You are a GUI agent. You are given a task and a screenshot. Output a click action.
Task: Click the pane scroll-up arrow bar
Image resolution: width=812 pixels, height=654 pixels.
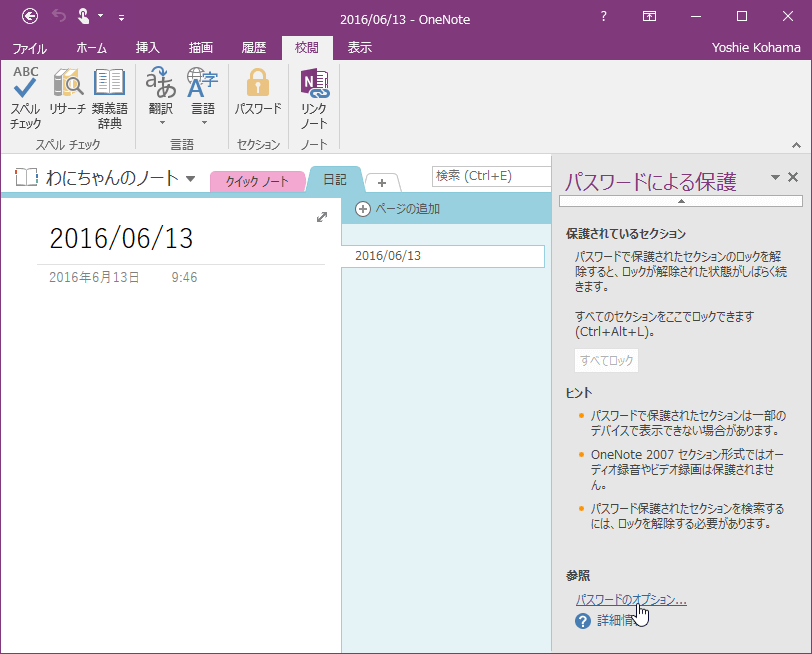[681, 201]
